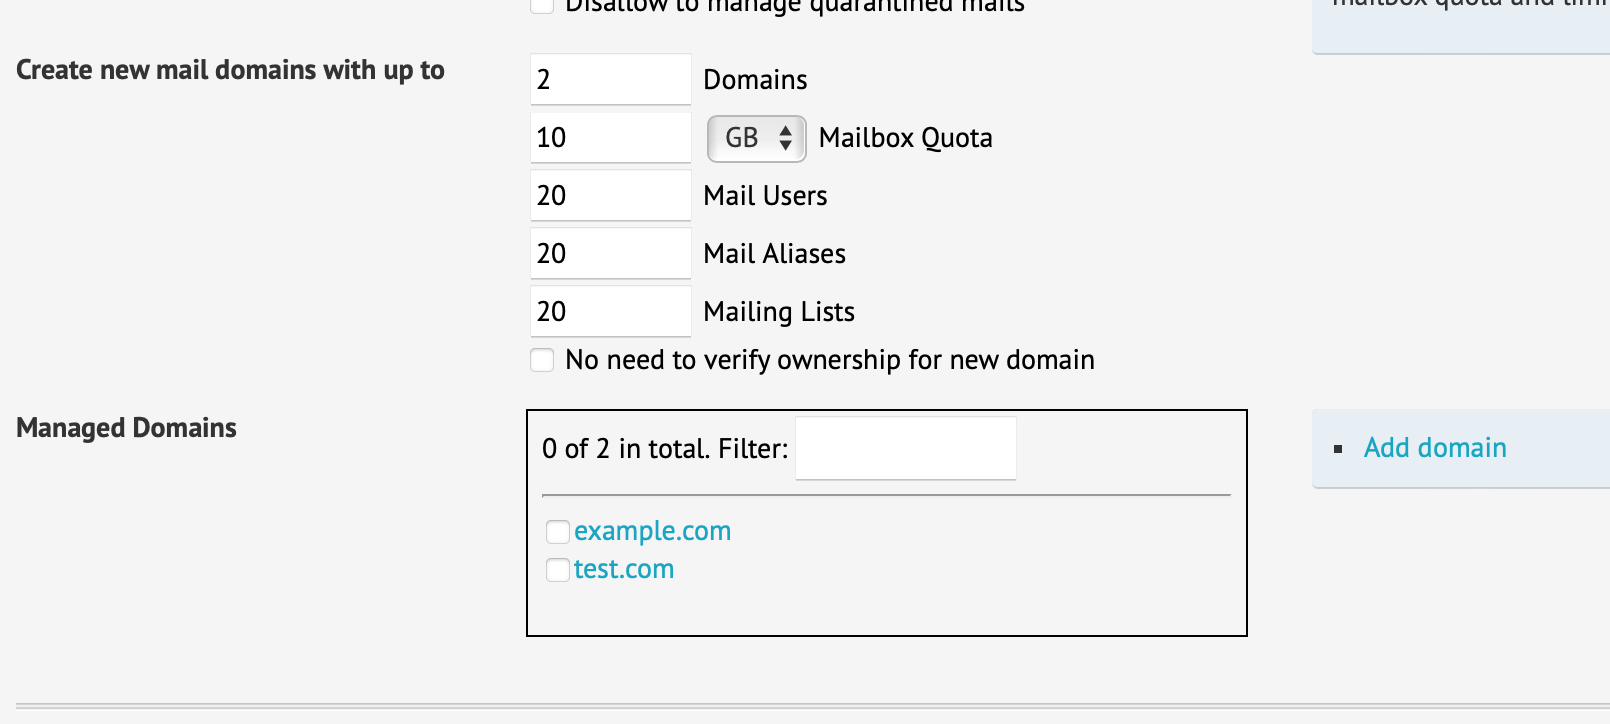Click the 'Managed Domains' section label
Screen dimensions: 1610x724
[125, 427]
